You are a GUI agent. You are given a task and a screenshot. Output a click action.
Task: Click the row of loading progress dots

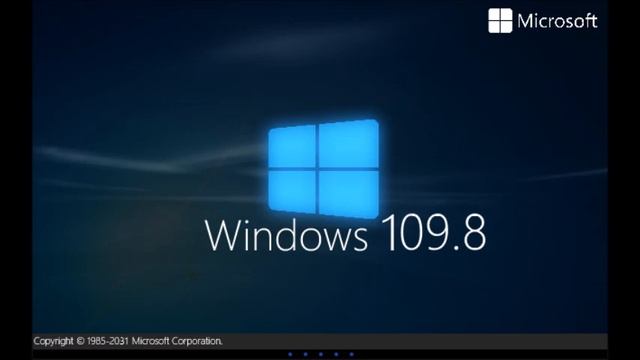pyautogui.click(x=321, y=354)
